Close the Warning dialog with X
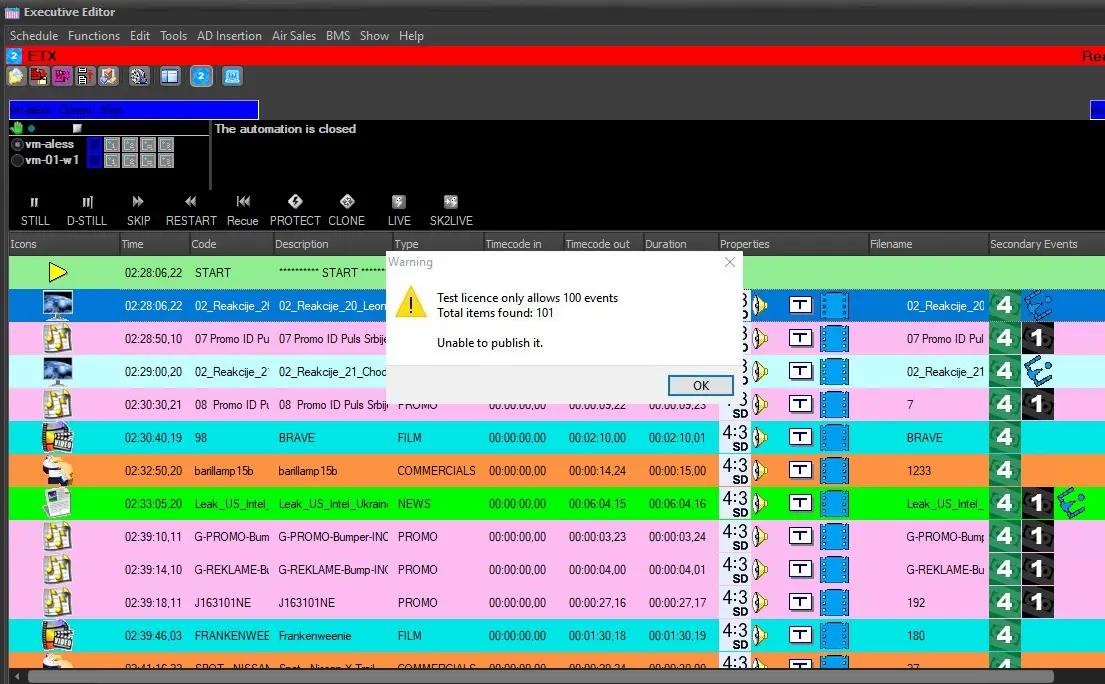Image resolution: width=1105 pixels, height=684 pixels. click(729, 262)
